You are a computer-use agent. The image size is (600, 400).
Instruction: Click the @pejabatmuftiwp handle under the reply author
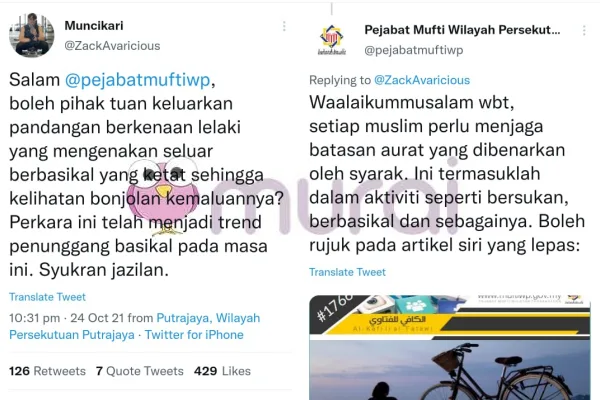point(414,50)
